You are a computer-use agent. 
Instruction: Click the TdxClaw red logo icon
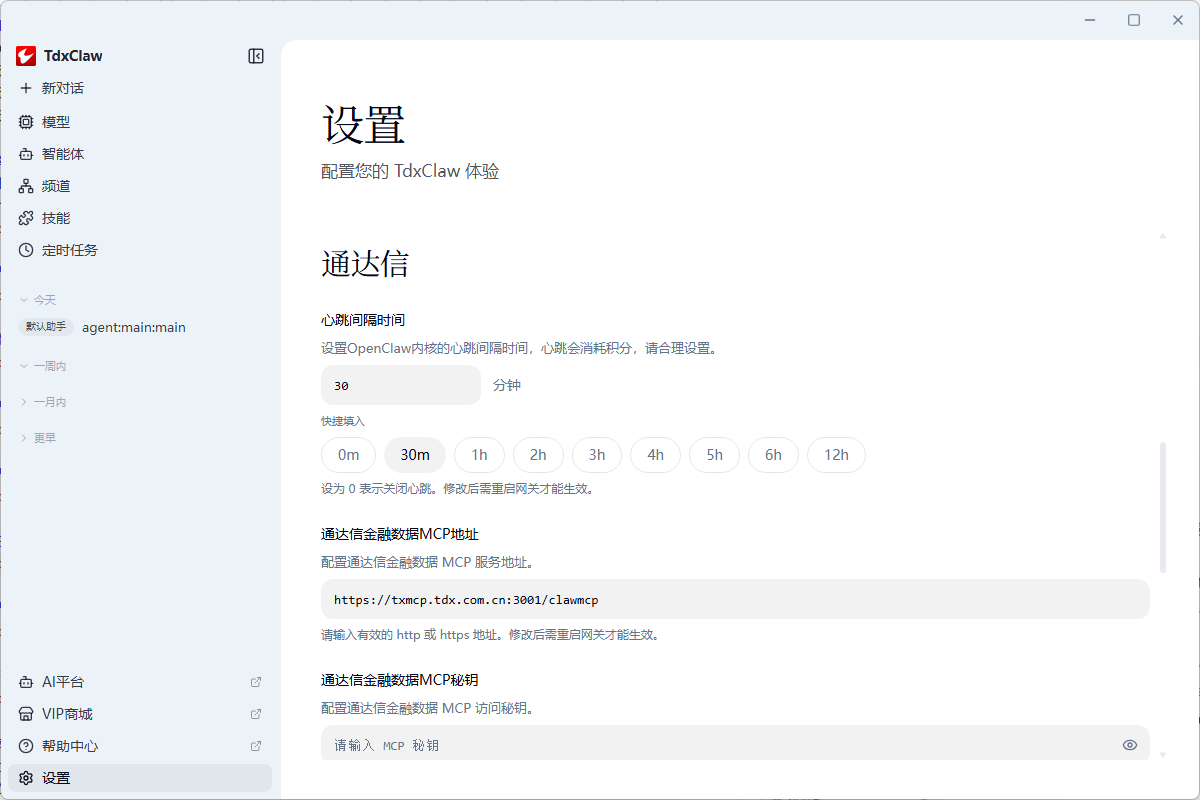point(26,56)
